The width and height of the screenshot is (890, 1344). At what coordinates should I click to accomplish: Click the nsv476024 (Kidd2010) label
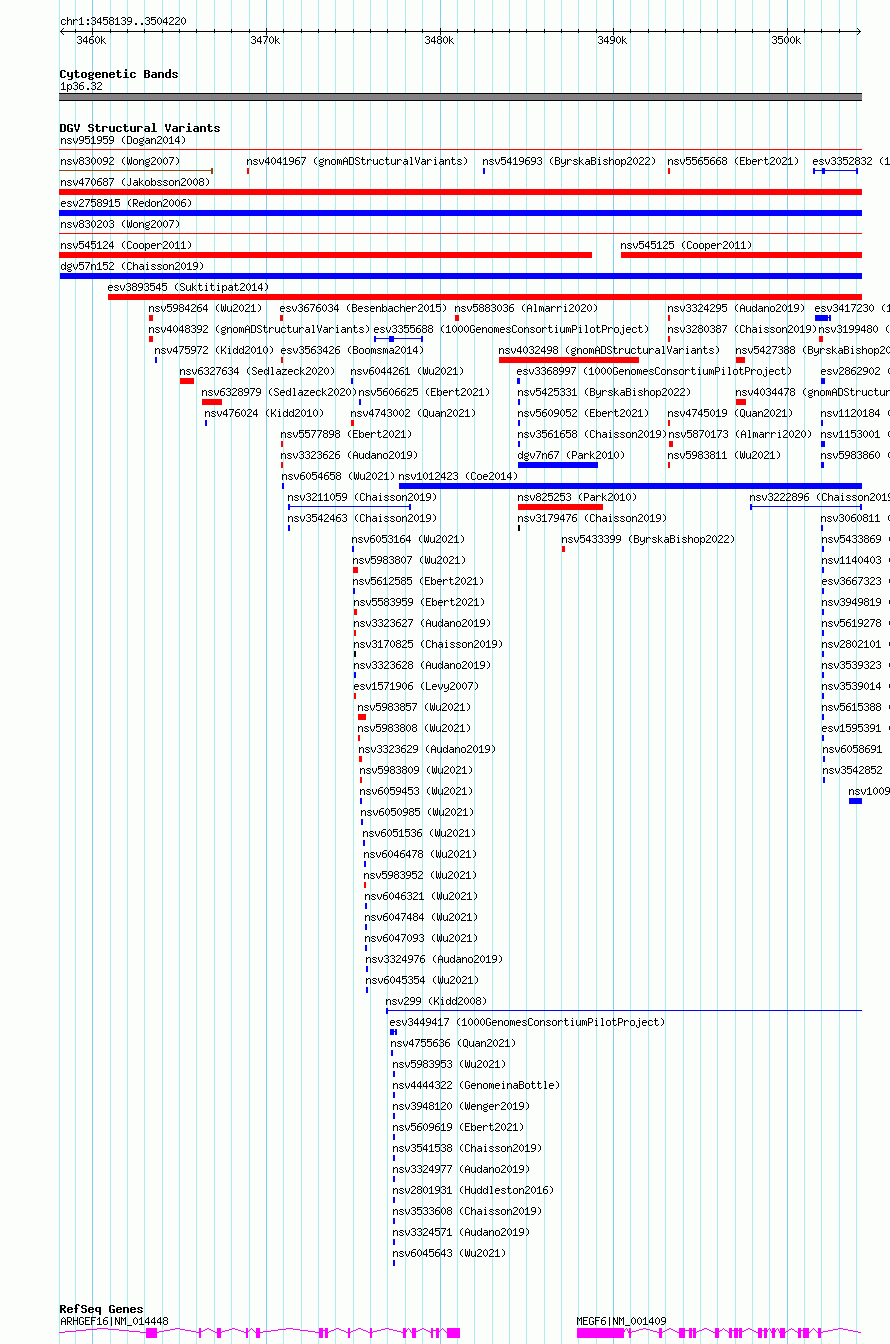[x=264, y=413]
